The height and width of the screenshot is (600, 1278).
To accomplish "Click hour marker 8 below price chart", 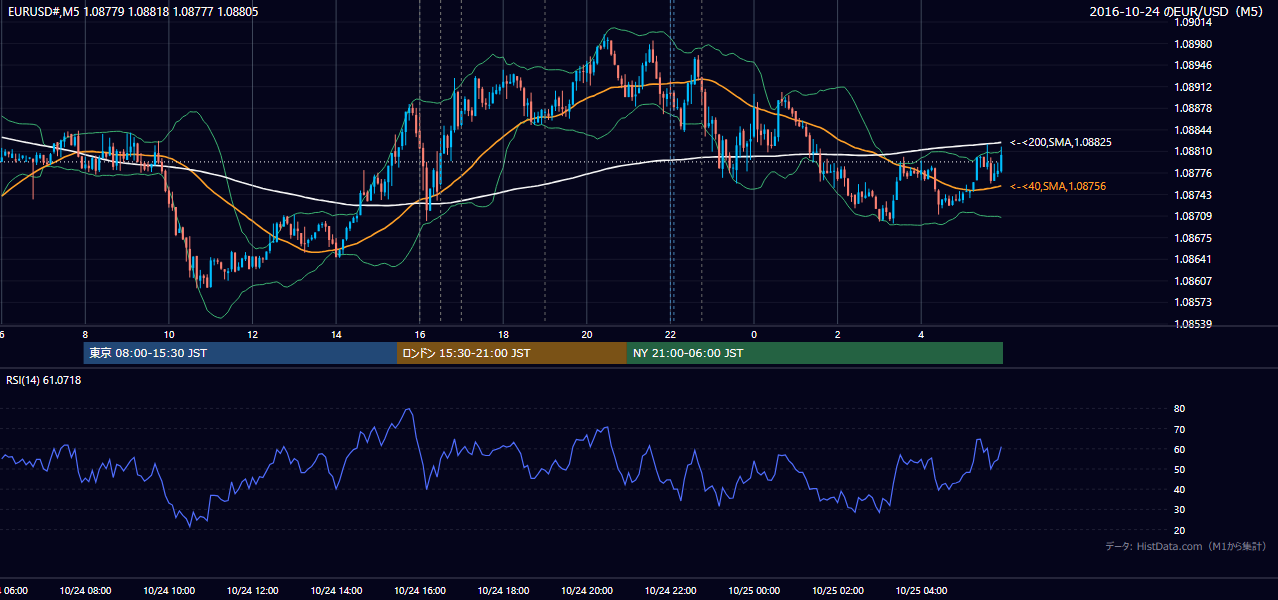I will (x=85, y=334).
